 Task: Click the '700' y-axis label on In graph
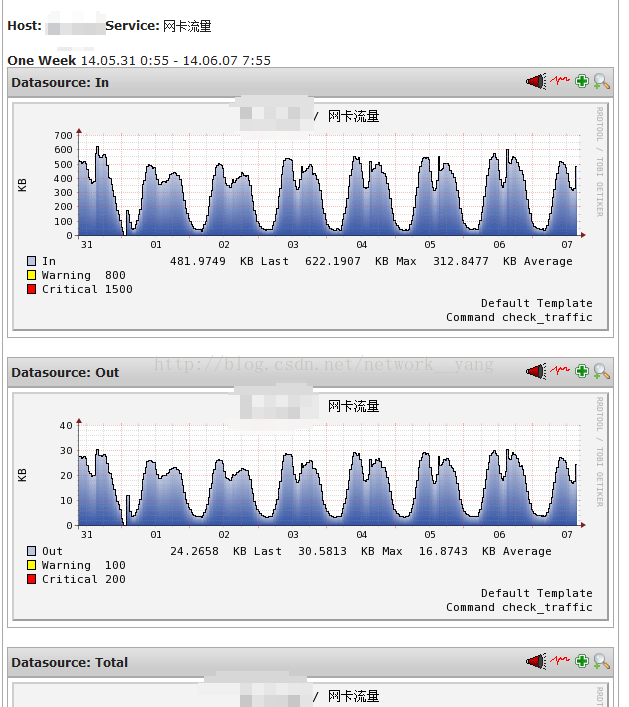(63, 135)
